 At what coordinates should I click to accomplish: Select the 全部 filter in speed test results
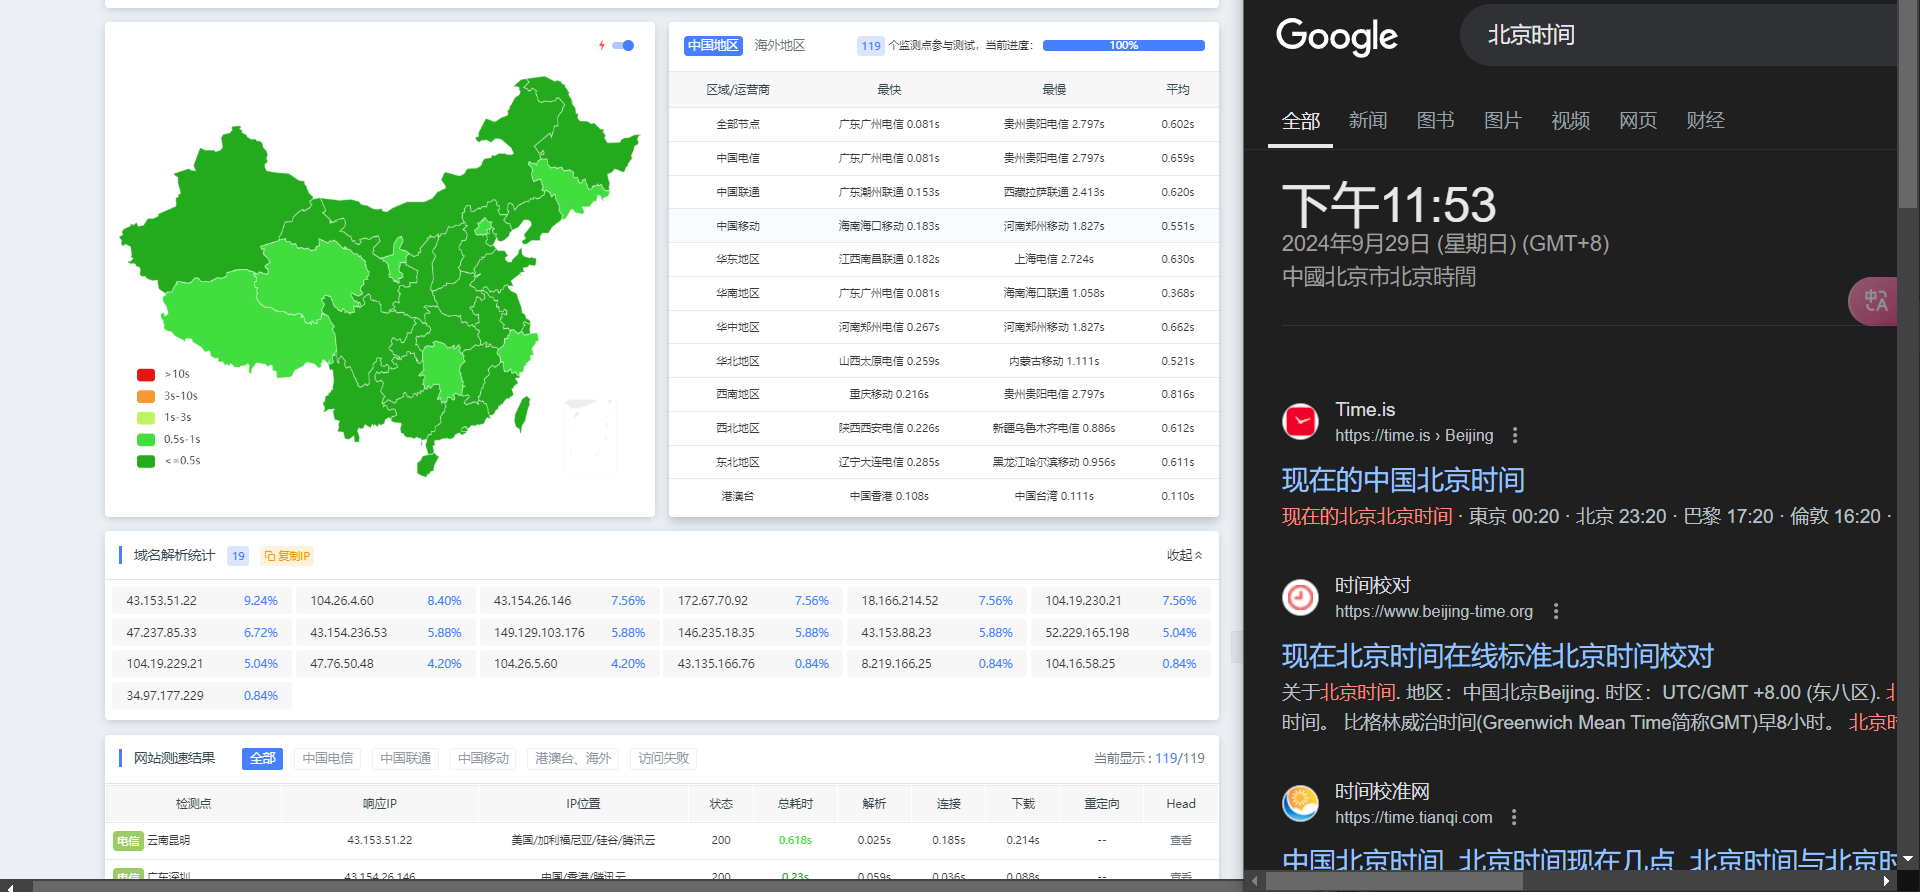click(262, 758)
